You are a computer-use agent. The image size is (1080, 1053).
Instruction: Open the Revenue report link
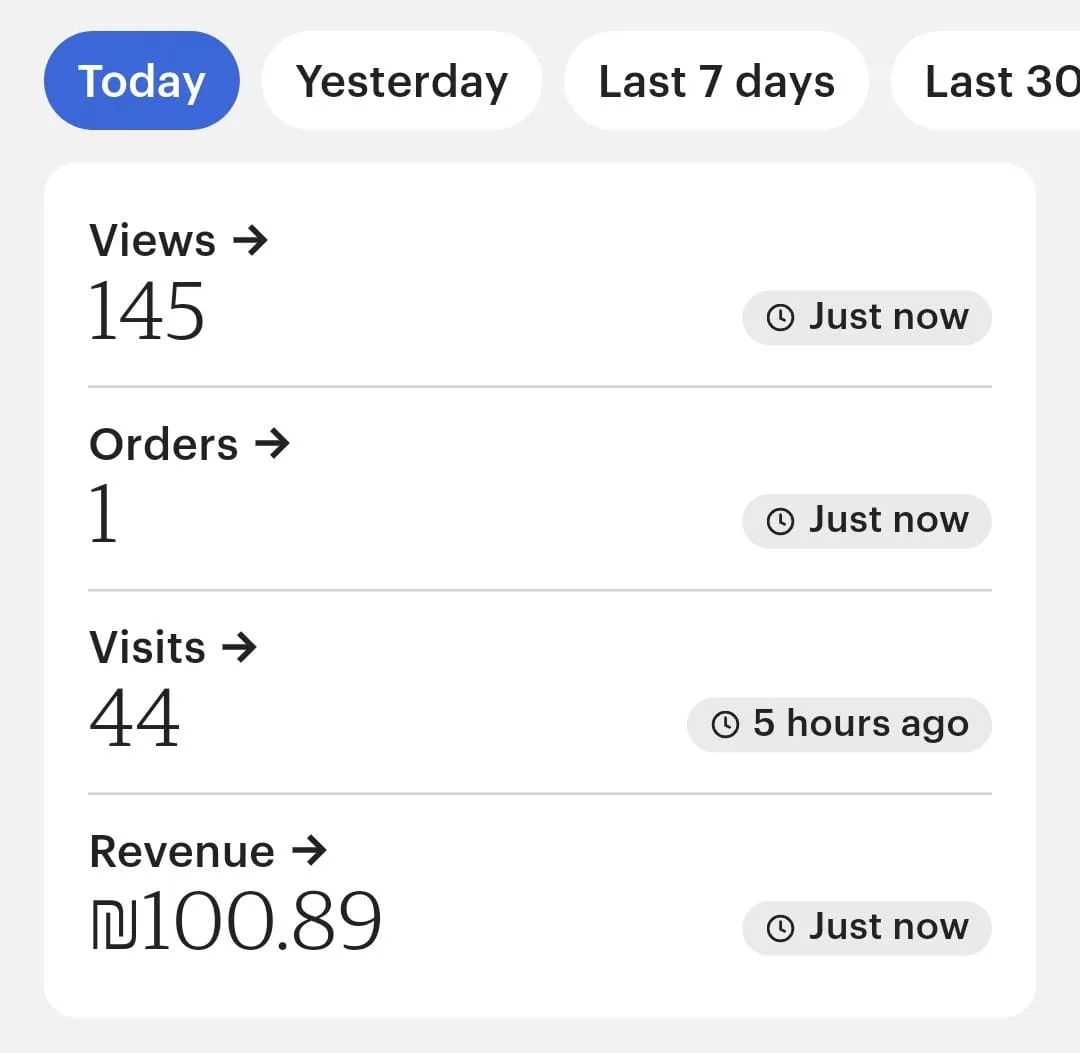[182, 851]
